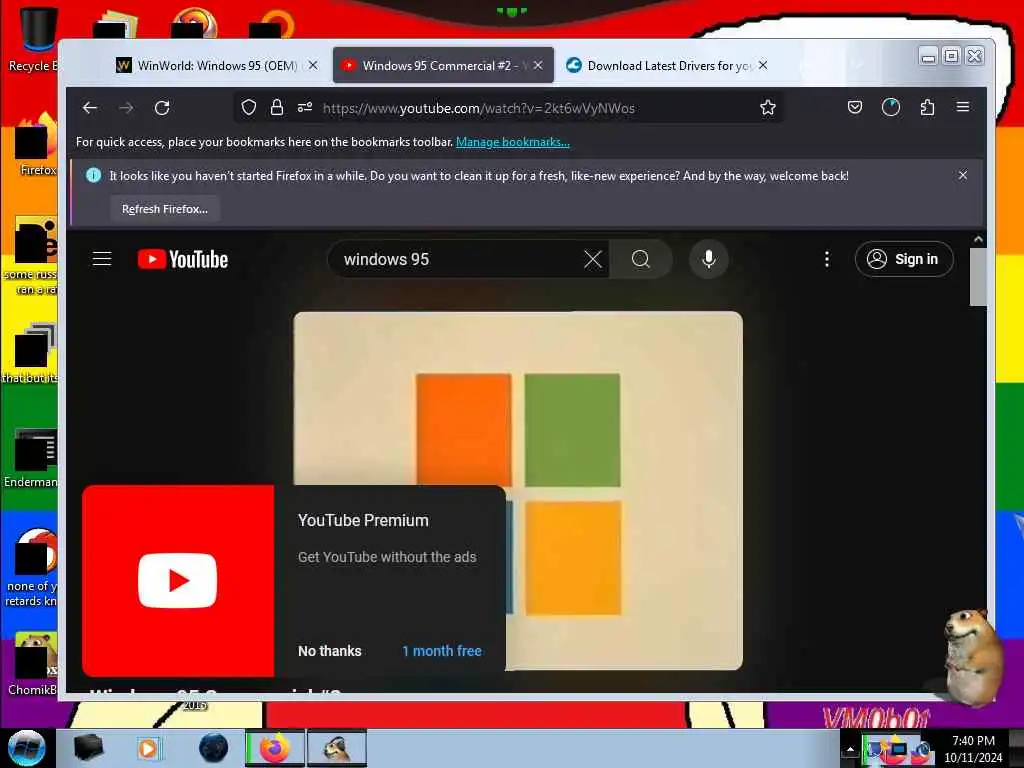This screenshot has width=1024, height=768.
Task: Dismiss the Firefox refresh notification bar
Action: (x=963, y=175)
